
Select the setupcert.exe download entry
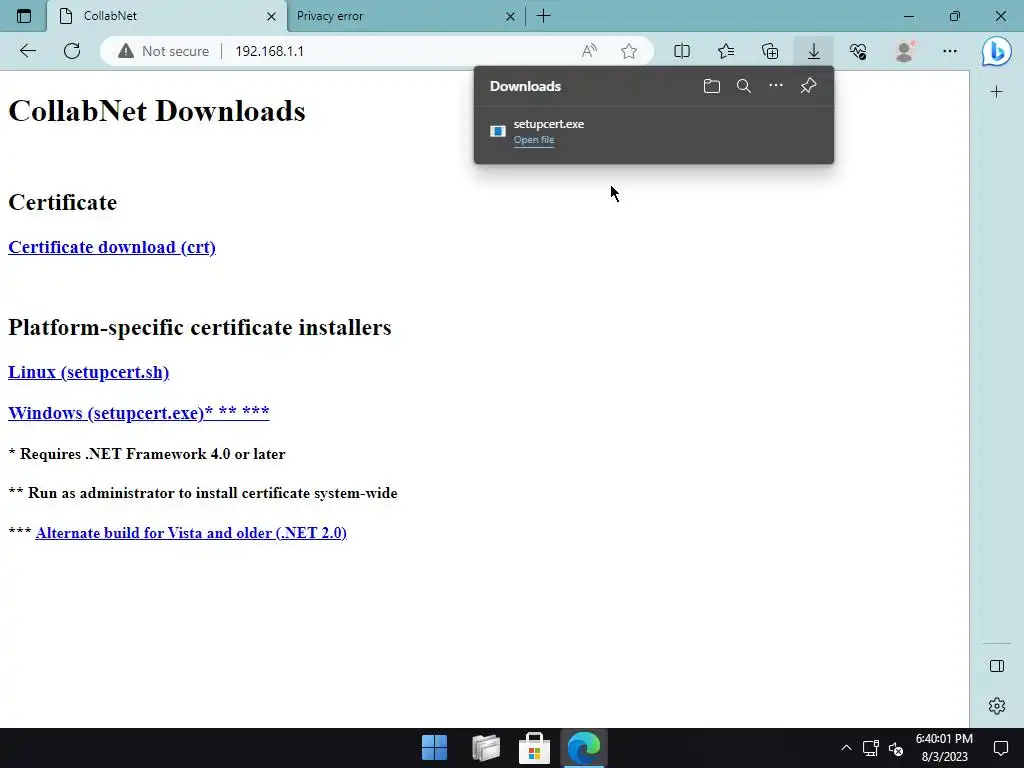tap(654, 131)
